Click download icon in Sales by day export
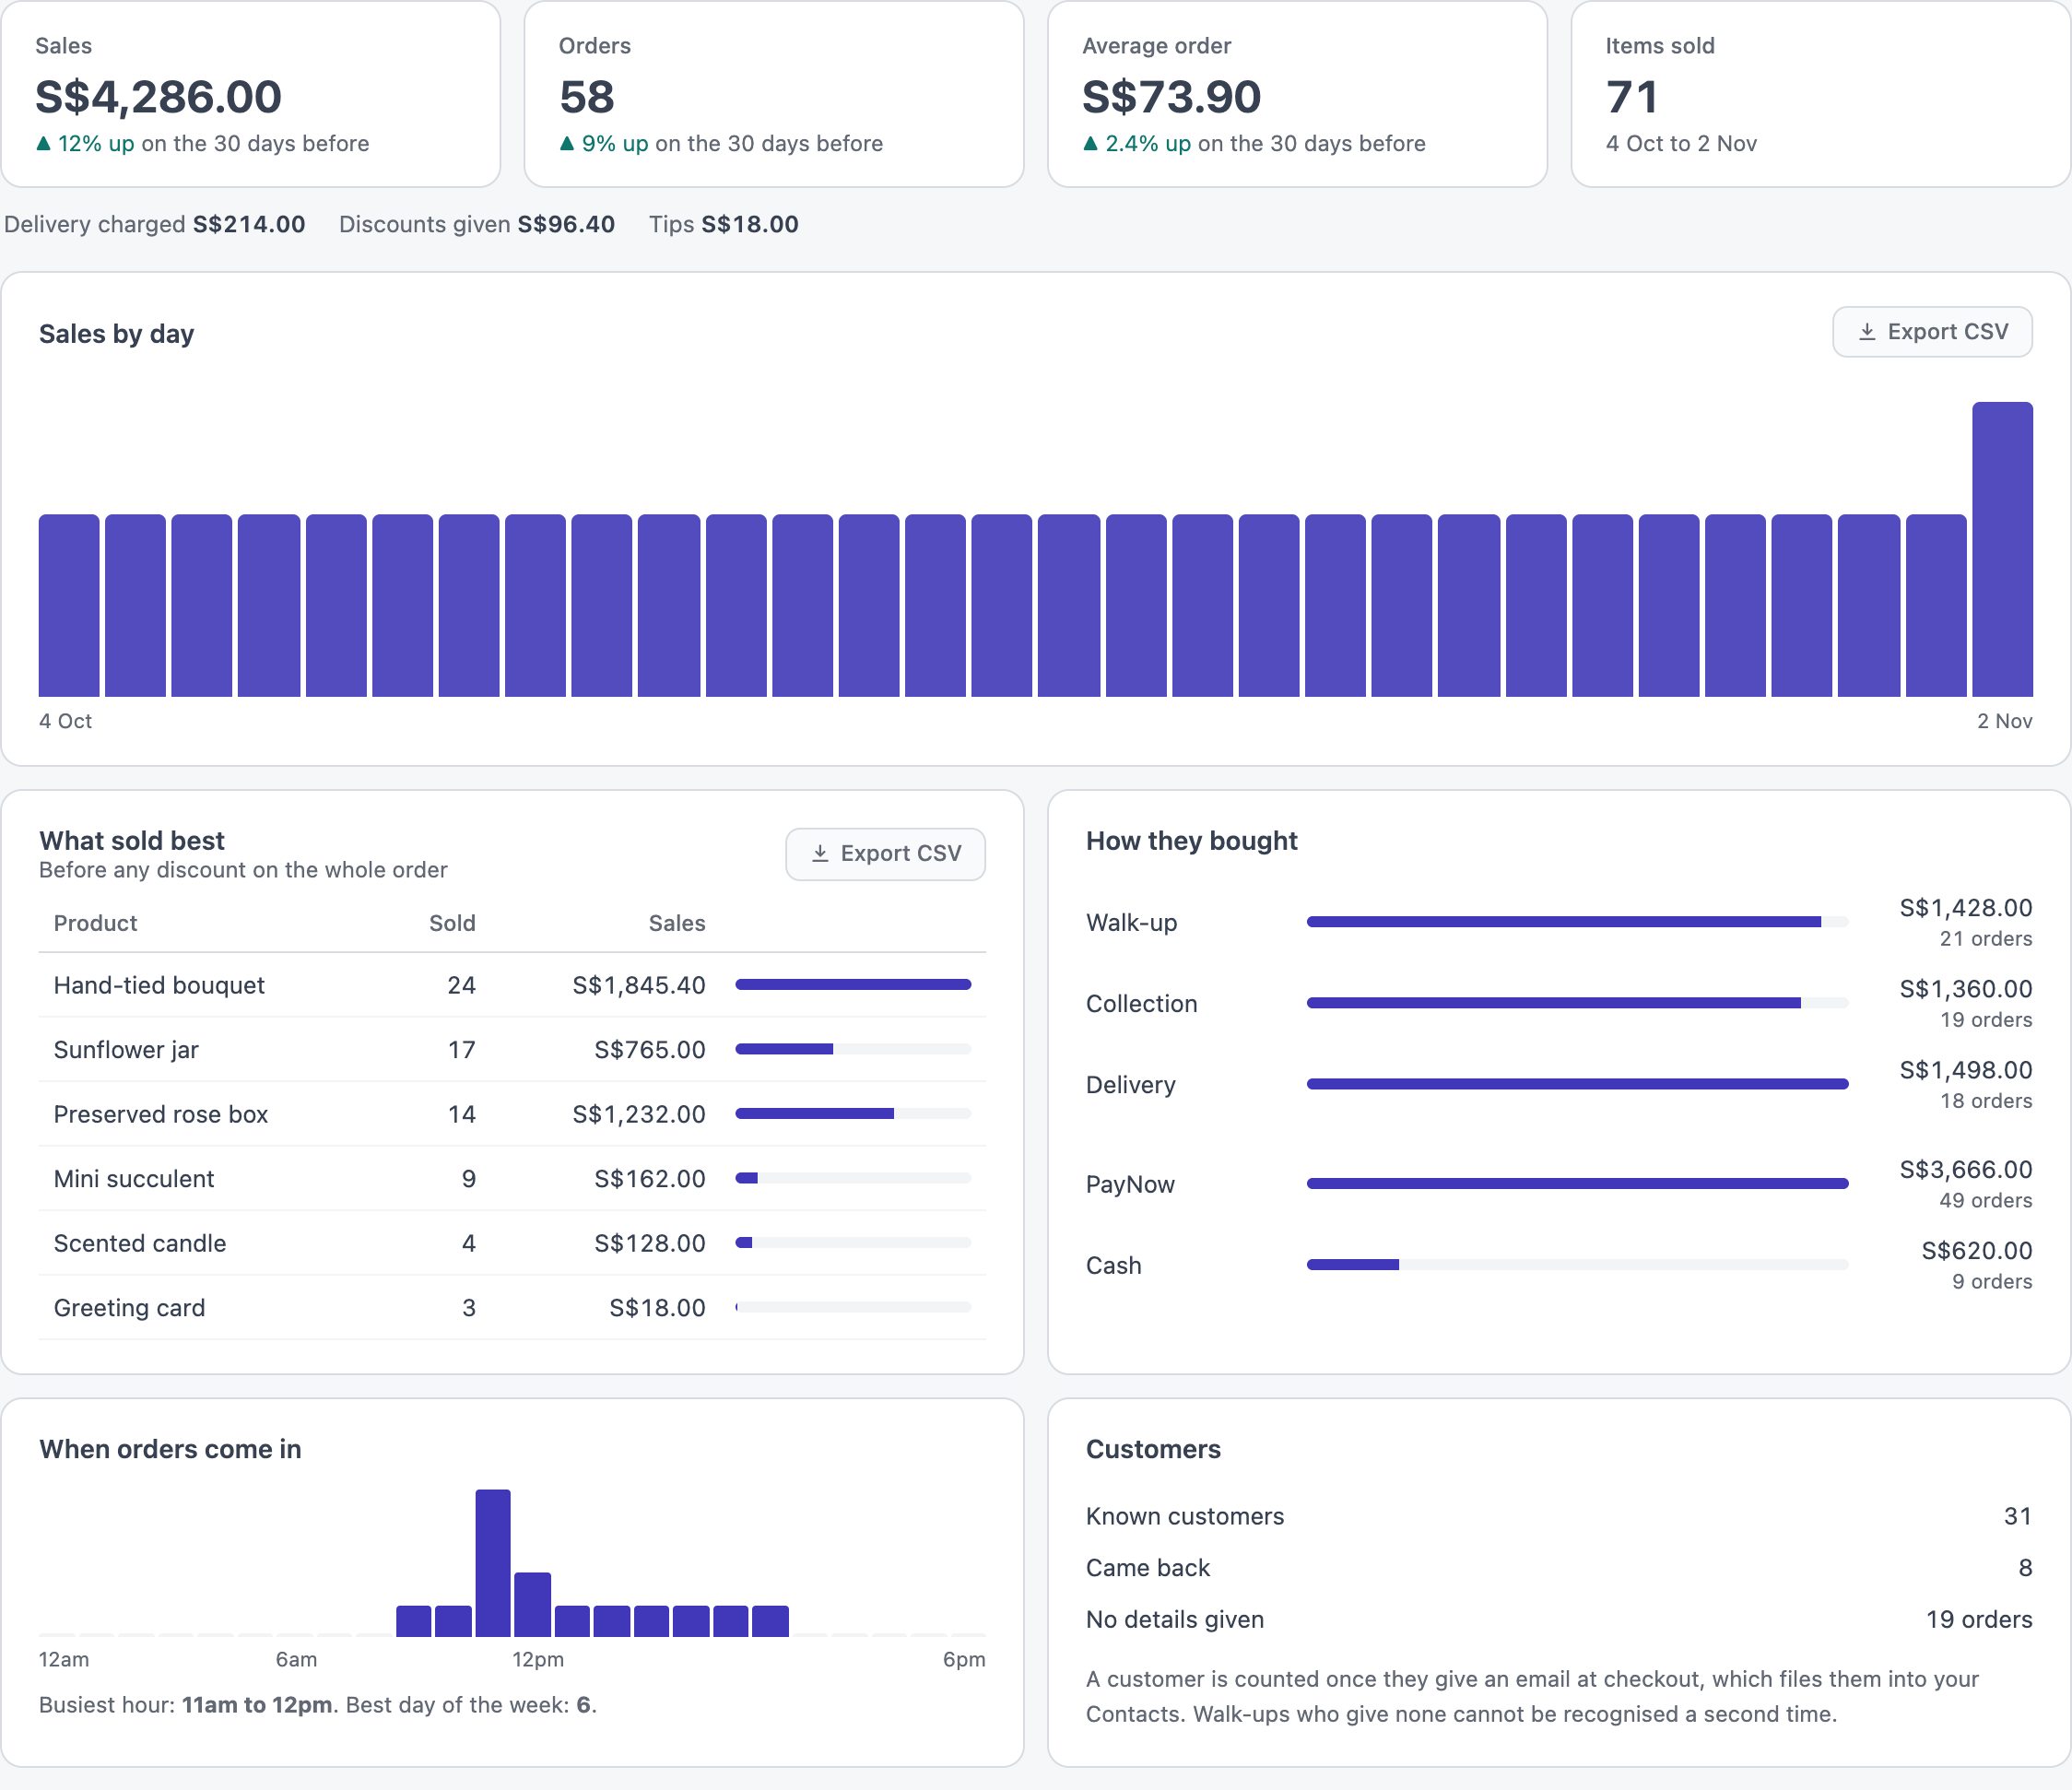This screenshot has height=1790, width=2072. pos(1866,332)
